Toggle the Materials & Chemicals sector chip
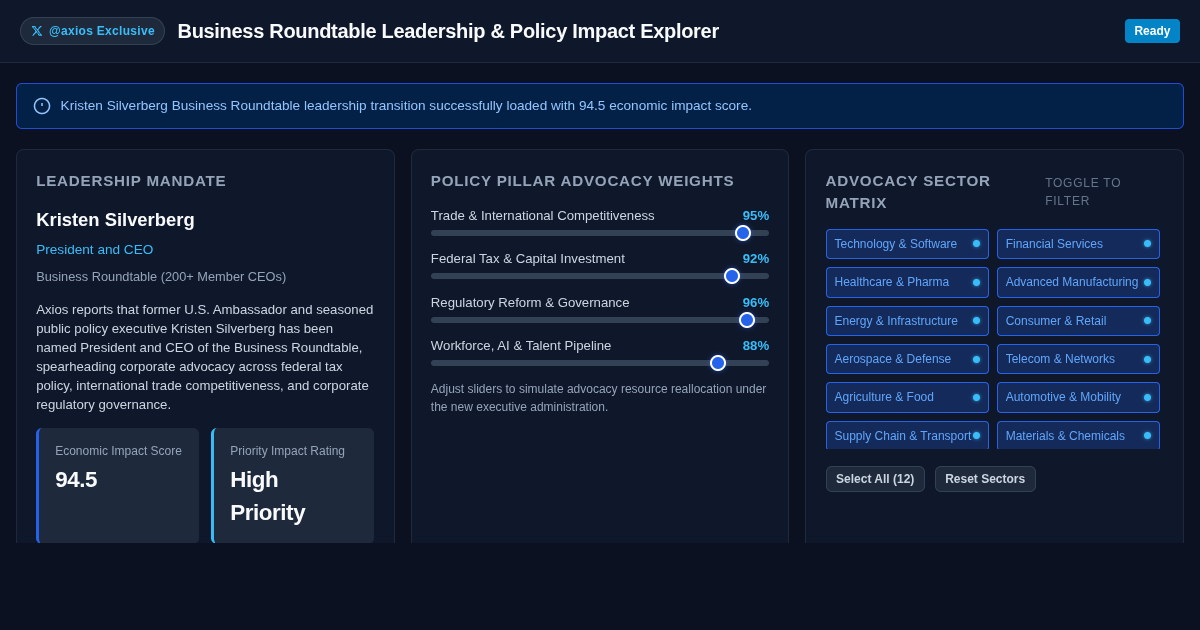Viewport: 1200px width, 630px height. pos(1078,435)
